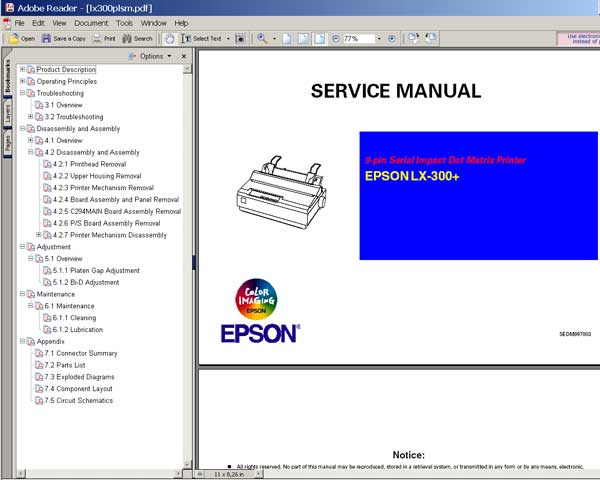Expand the 4.1 Overview bookmark
This screenshot has width=600, height=480.
click(30, 140)
